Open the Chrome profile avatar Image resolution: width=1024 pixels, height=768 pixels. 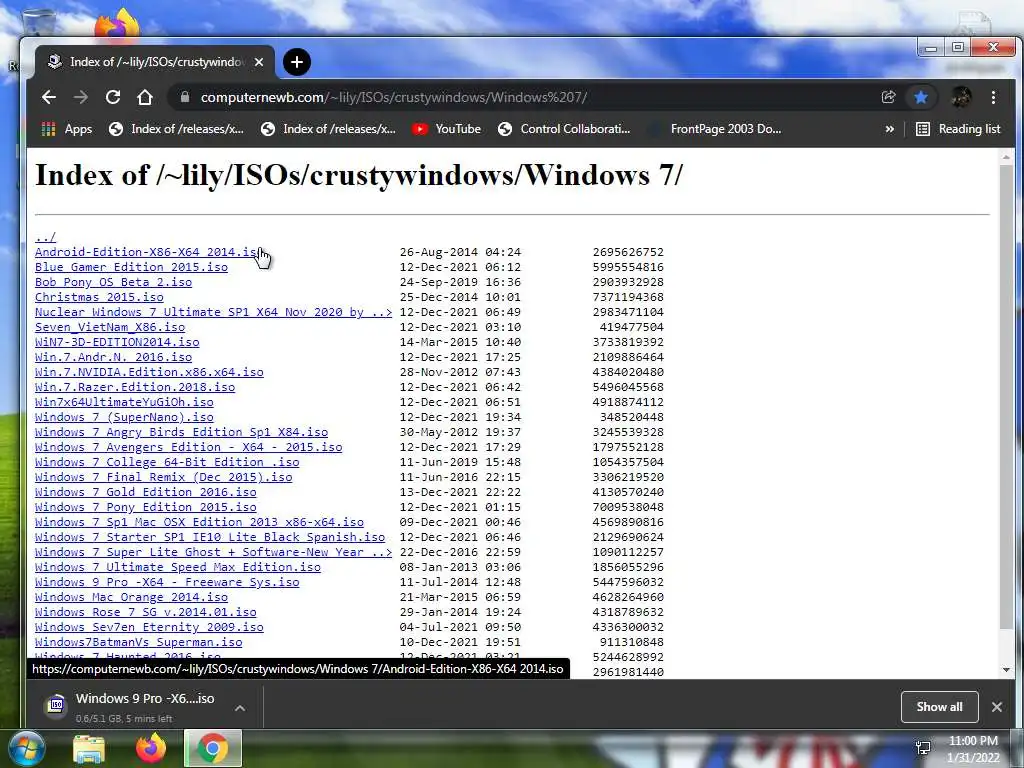(x=961, y=97)
